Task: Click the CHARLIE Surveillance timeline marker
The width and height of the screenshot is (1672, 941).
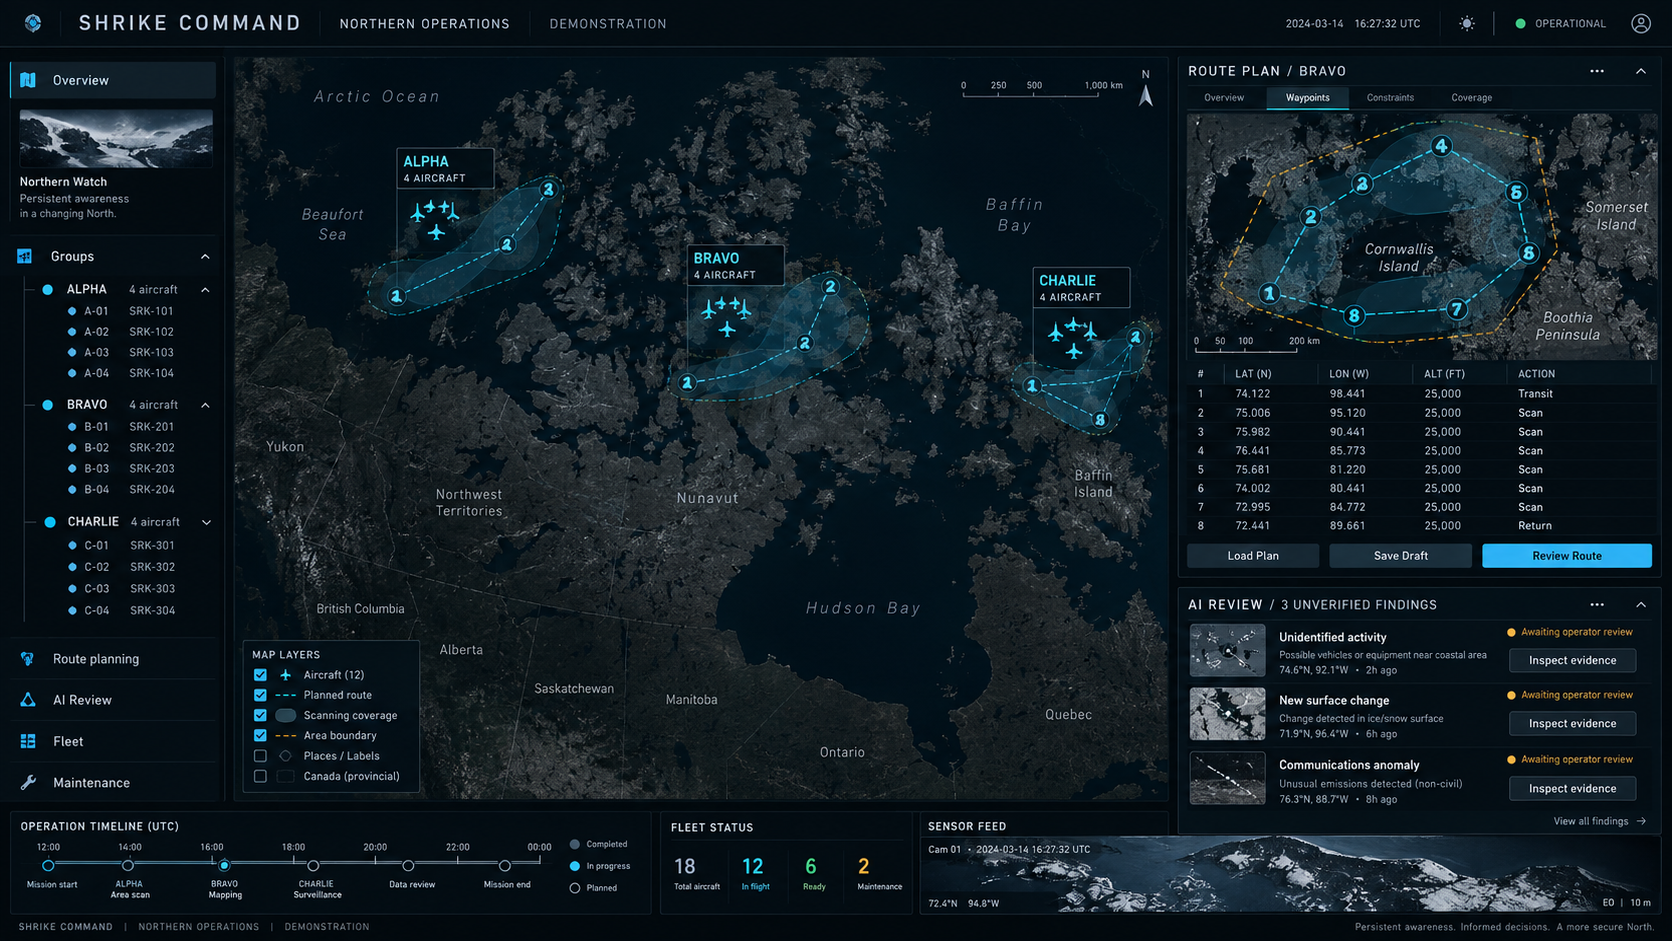Action: [x=313, y=866]
